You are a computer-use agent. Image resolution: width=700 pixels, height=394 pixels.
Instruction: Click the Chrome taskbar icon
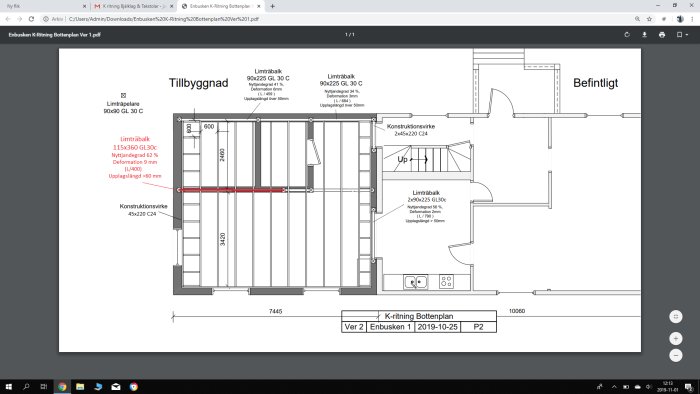coord(62,386)
